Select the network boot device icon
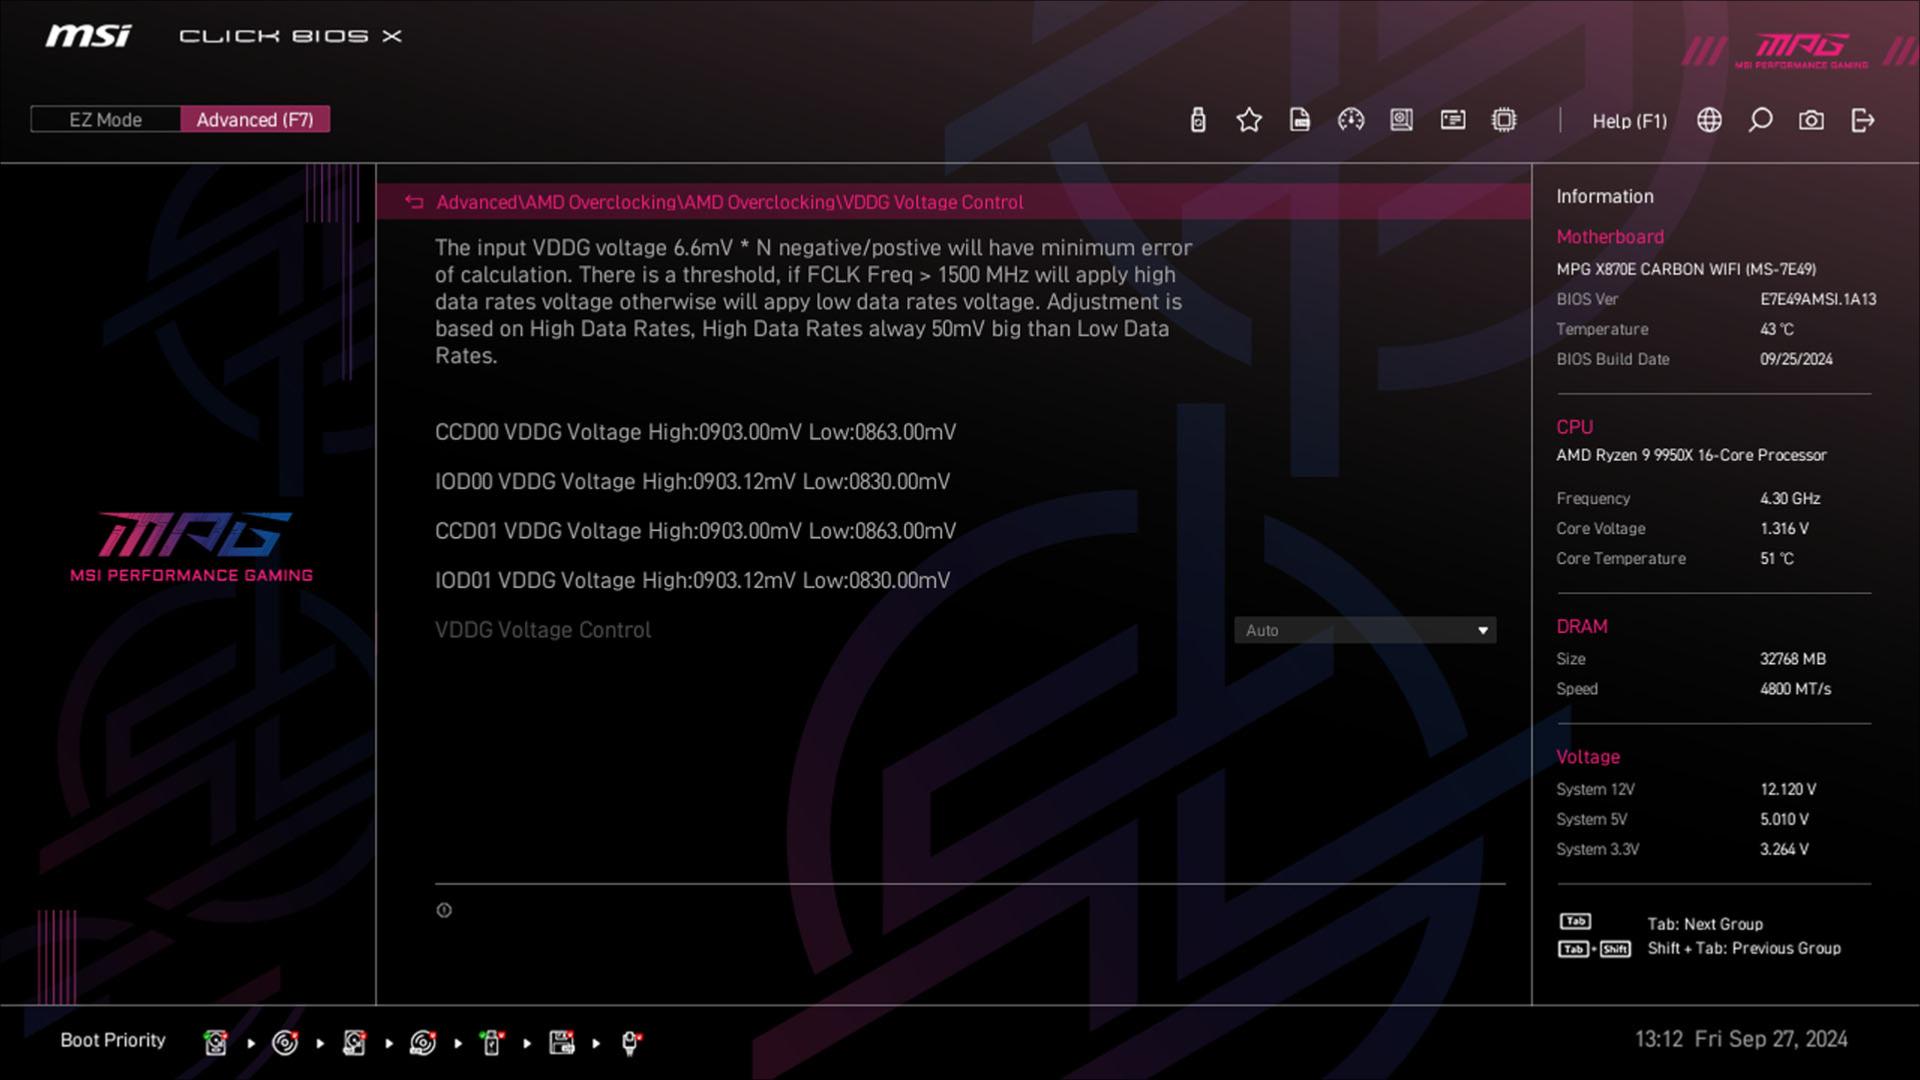 pos(631,1042)
